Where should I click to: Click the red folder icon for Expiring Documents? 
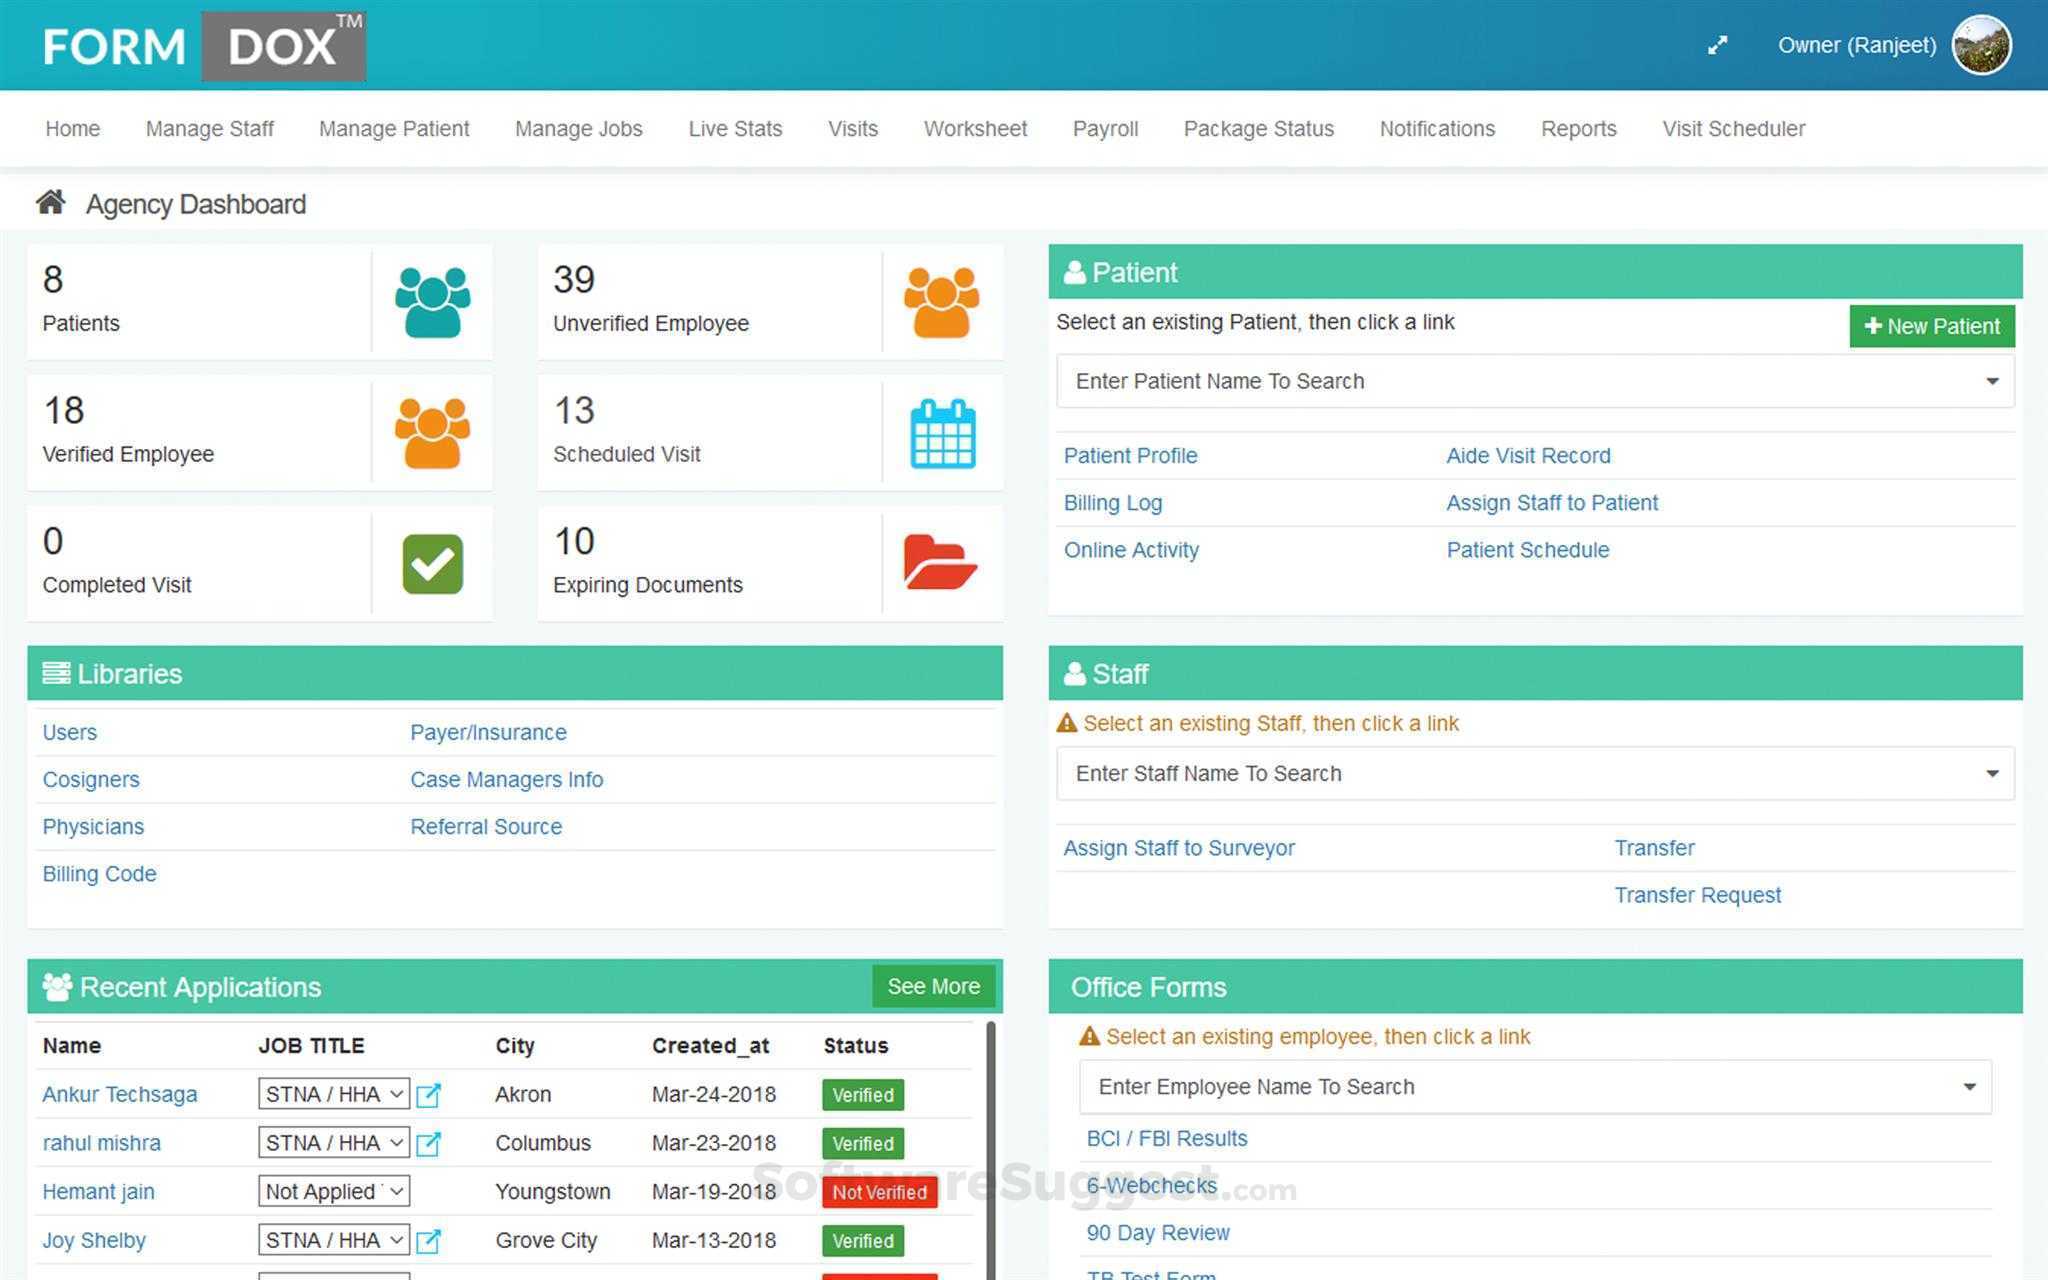939,563
